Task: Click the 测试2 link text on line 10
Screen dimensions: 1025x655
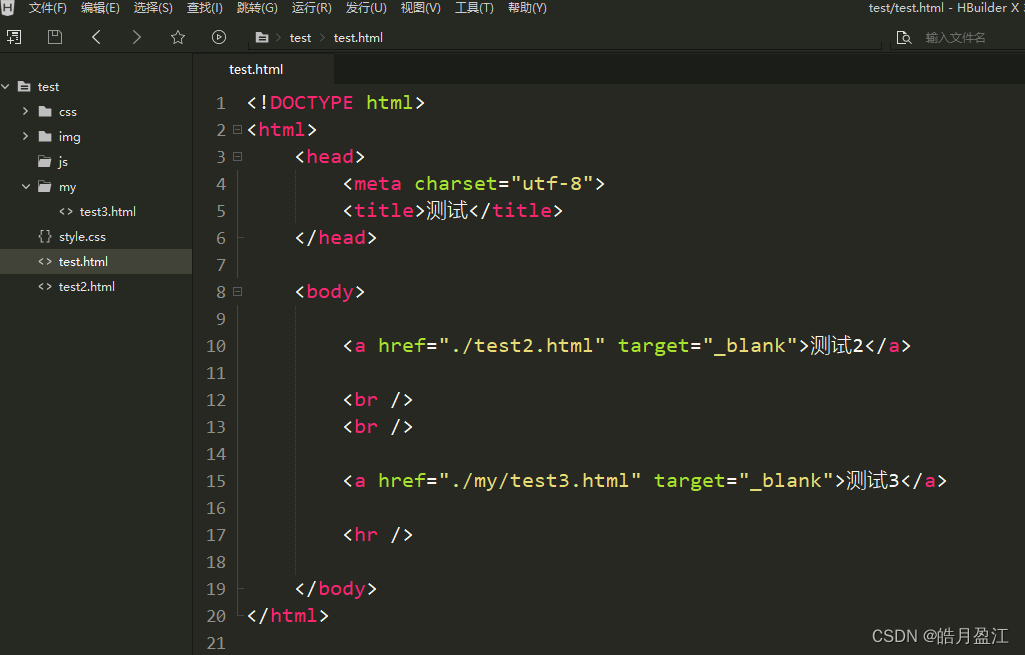Action: [837, 345]
